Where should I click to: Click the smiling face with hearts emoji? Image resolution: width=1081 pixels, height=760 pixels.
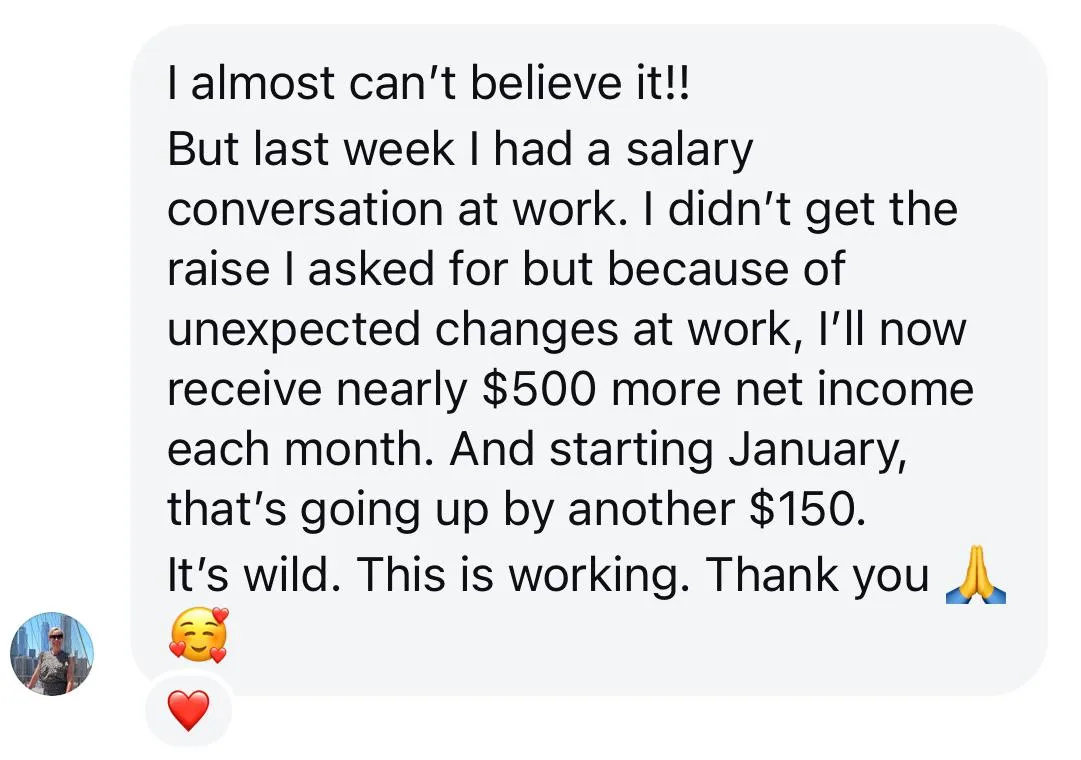[x=199, y=635]
